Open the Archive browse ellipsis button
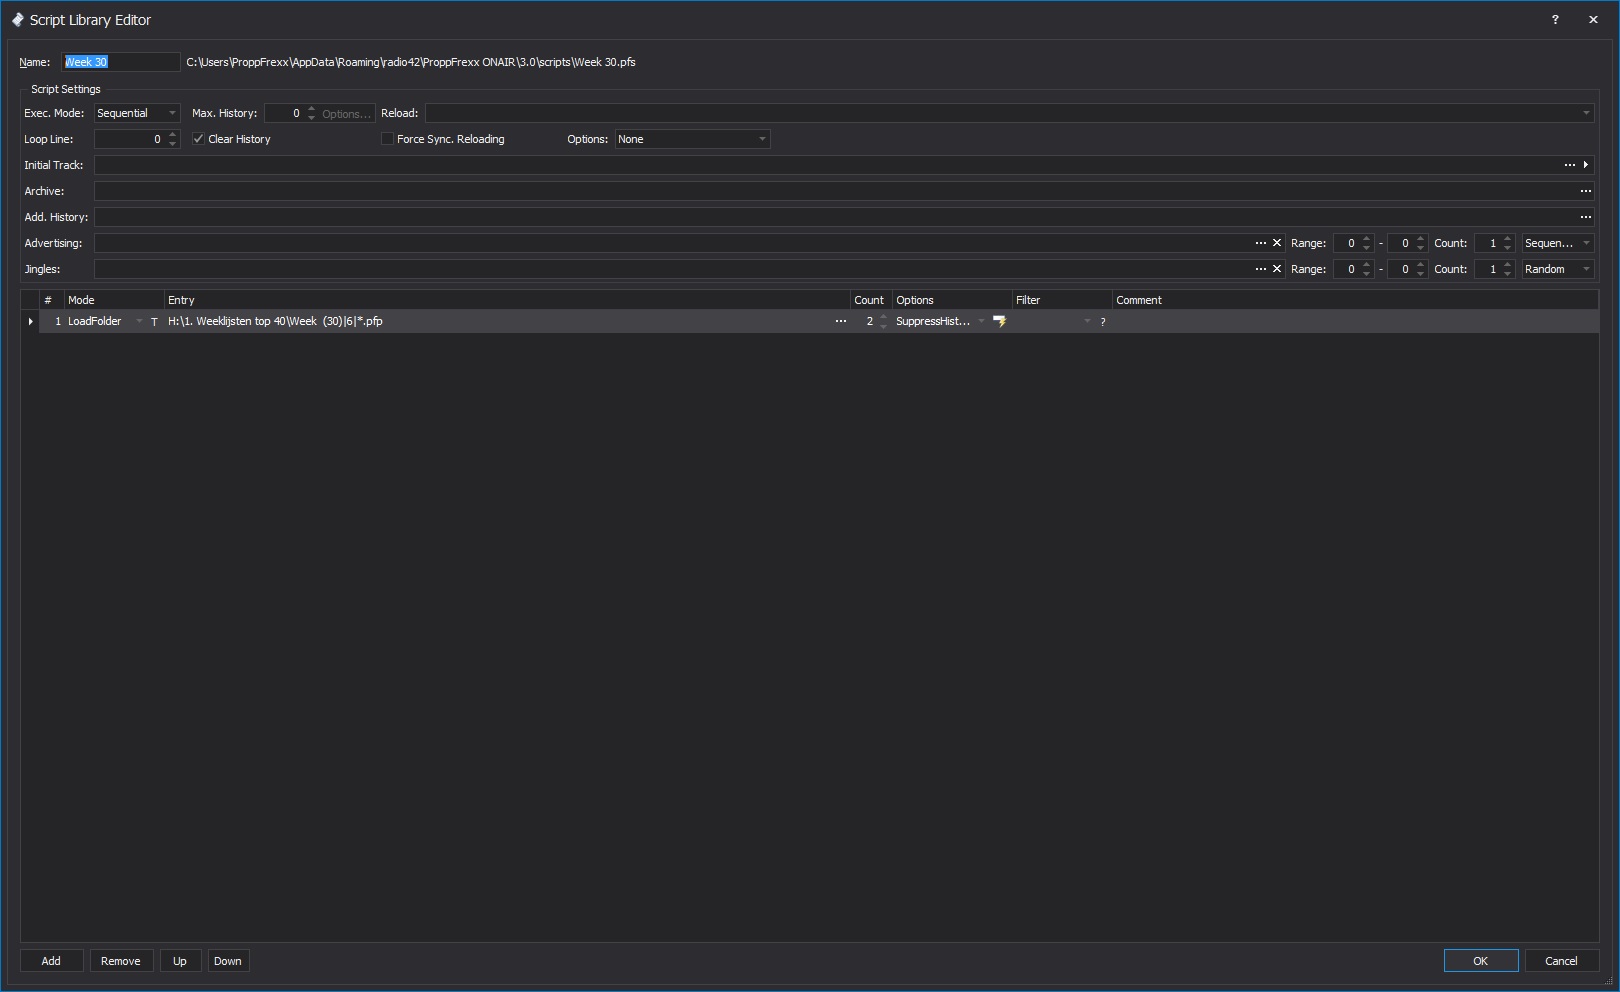This screenshot has height=992, width=1620. (1585, 191)
